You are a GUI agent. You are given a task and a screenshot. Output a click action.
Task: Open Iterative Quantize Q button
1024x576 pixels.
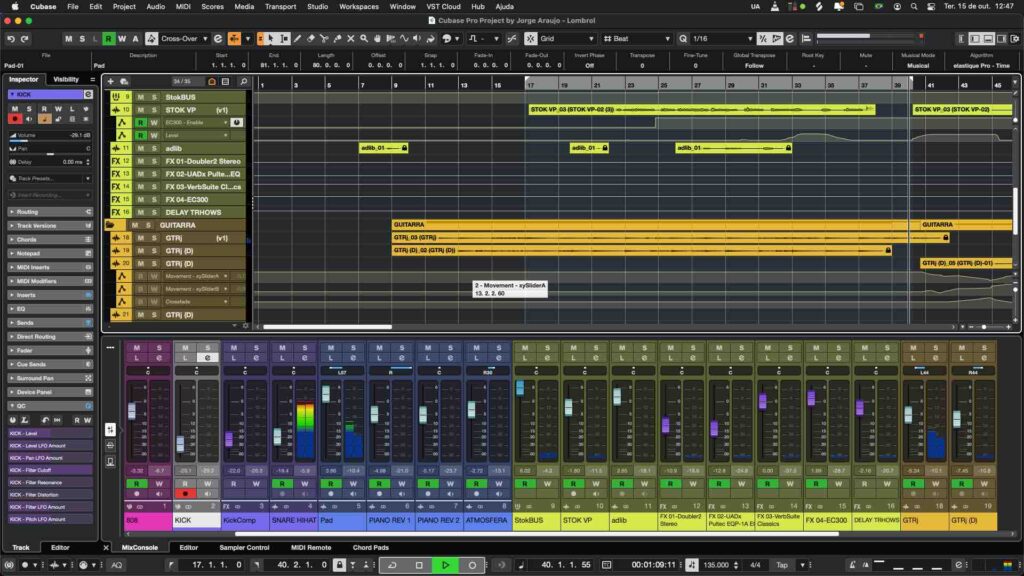683,39
